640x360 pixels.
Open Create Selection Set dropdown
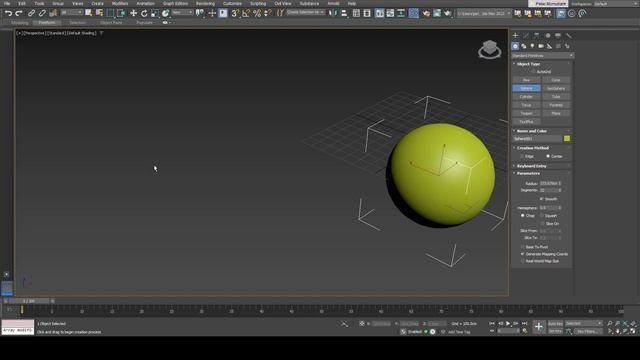click(305, 13)
